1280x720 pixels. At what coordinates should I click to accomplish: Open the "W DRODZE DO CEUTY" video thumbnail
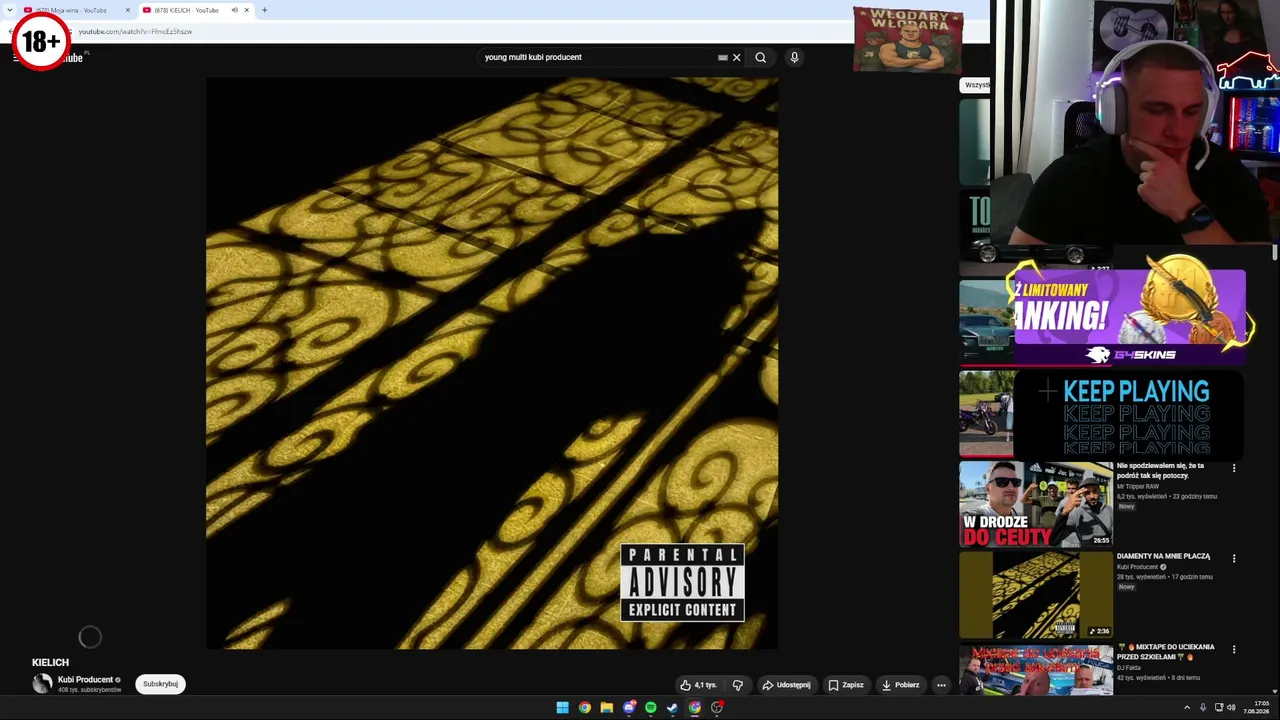coord(1035,504)
